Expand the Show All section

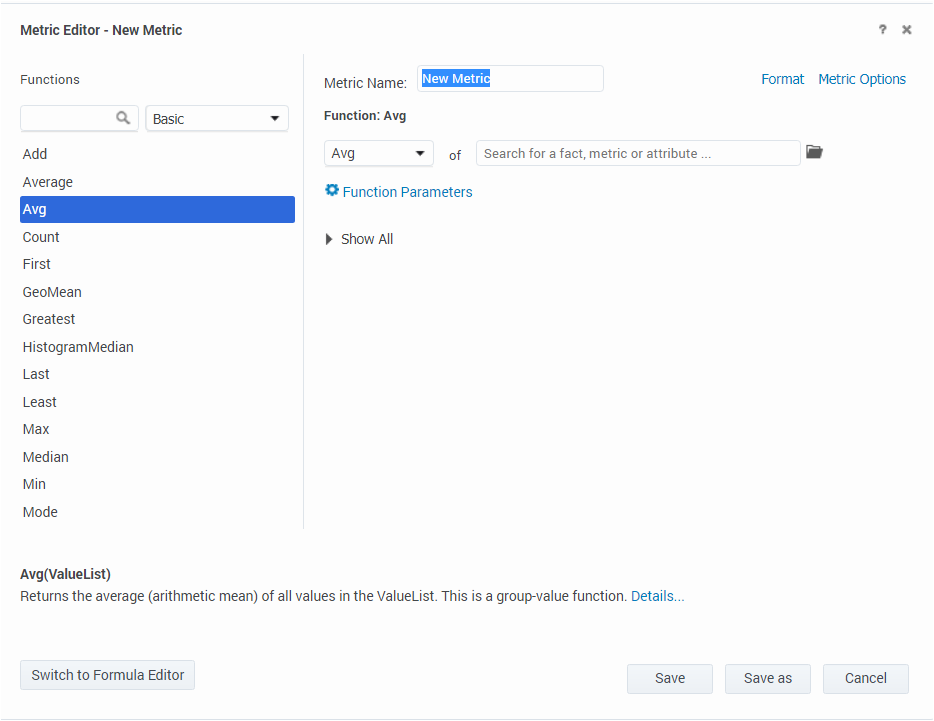[359, 239]
